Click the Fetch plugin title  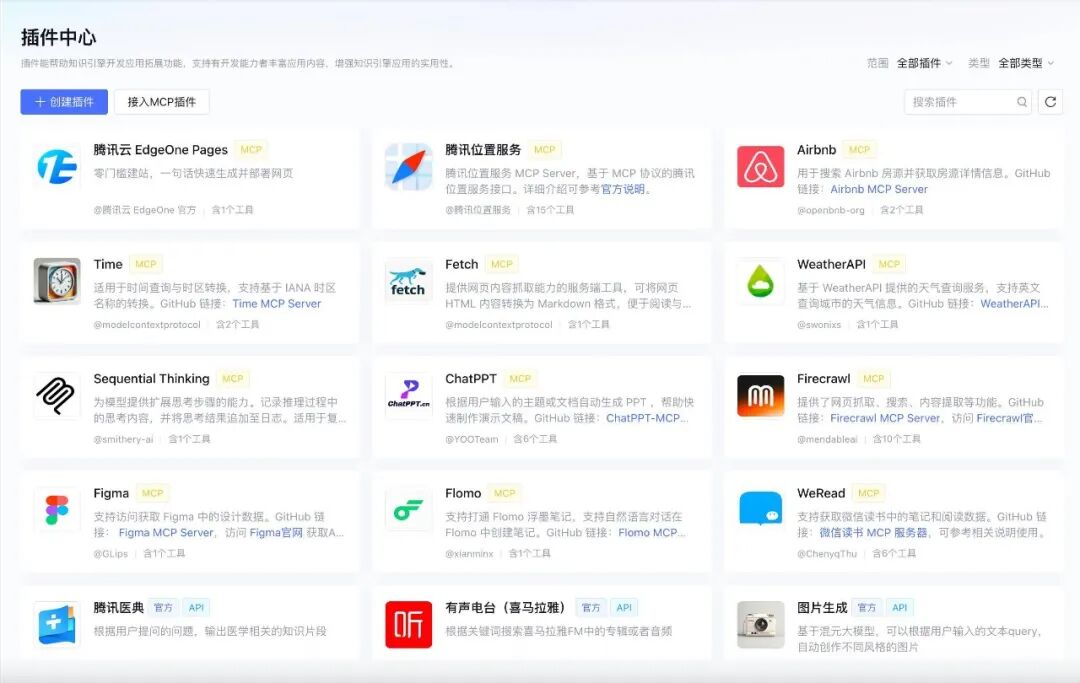pyautogui.click(x=461, y=264)
